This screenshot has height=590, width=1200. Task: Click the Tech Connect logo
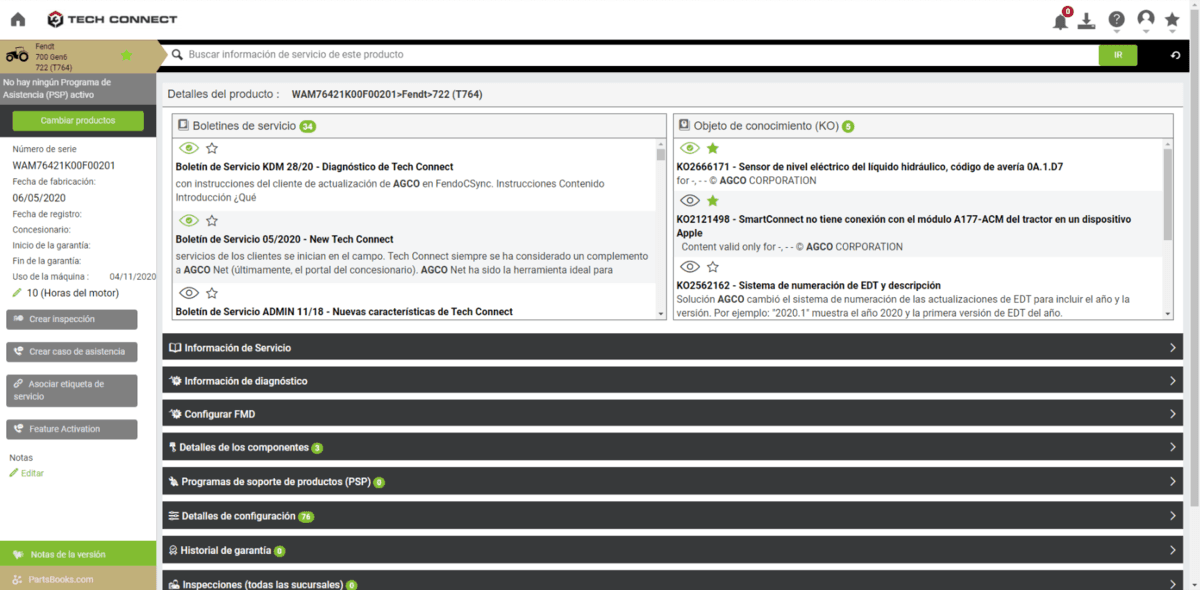click(x=112, y=19)
